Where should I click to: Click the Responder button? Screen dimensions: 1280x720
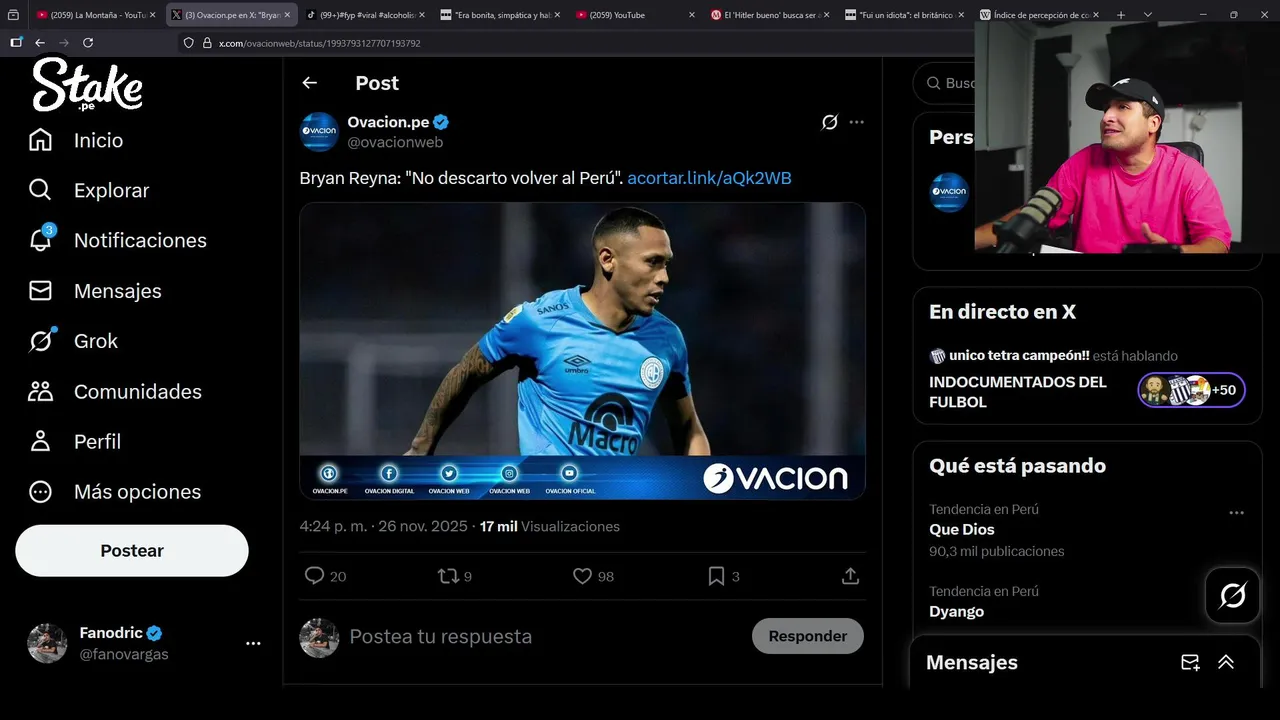coord(808,636)
